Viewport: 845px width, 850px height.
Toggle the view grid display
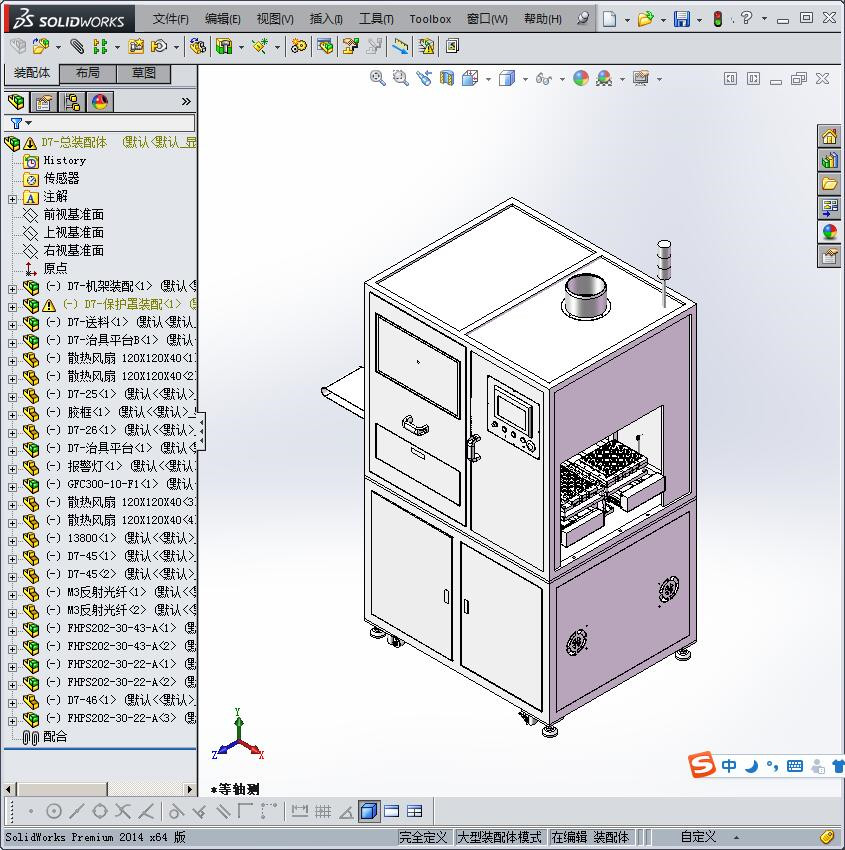pos(321,811)
